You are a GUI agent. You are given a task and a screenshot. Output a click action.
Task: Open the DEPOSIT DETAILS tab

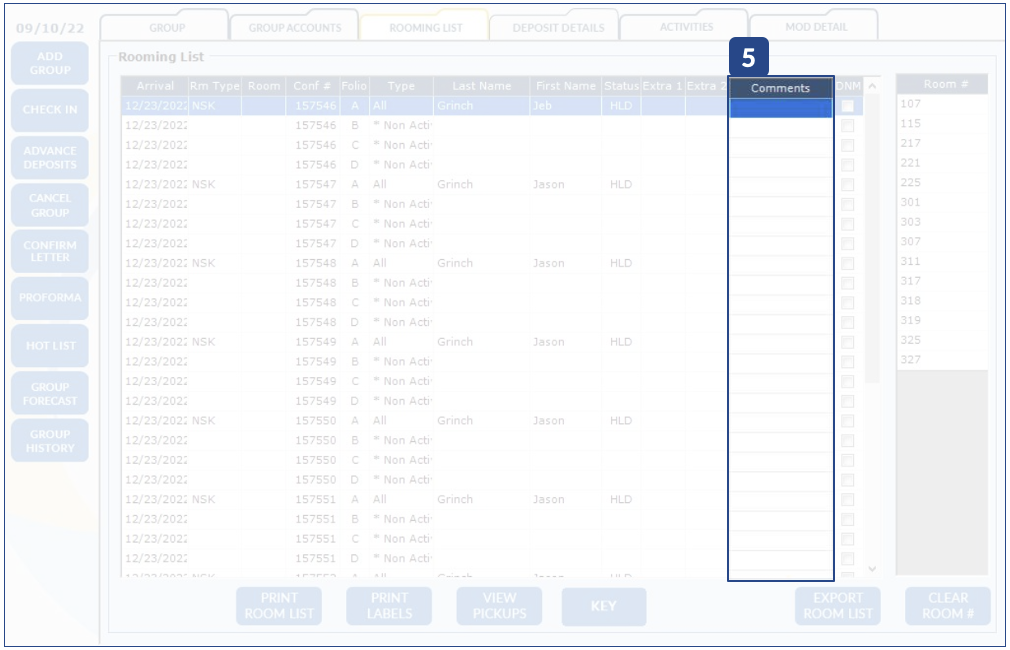558,27
